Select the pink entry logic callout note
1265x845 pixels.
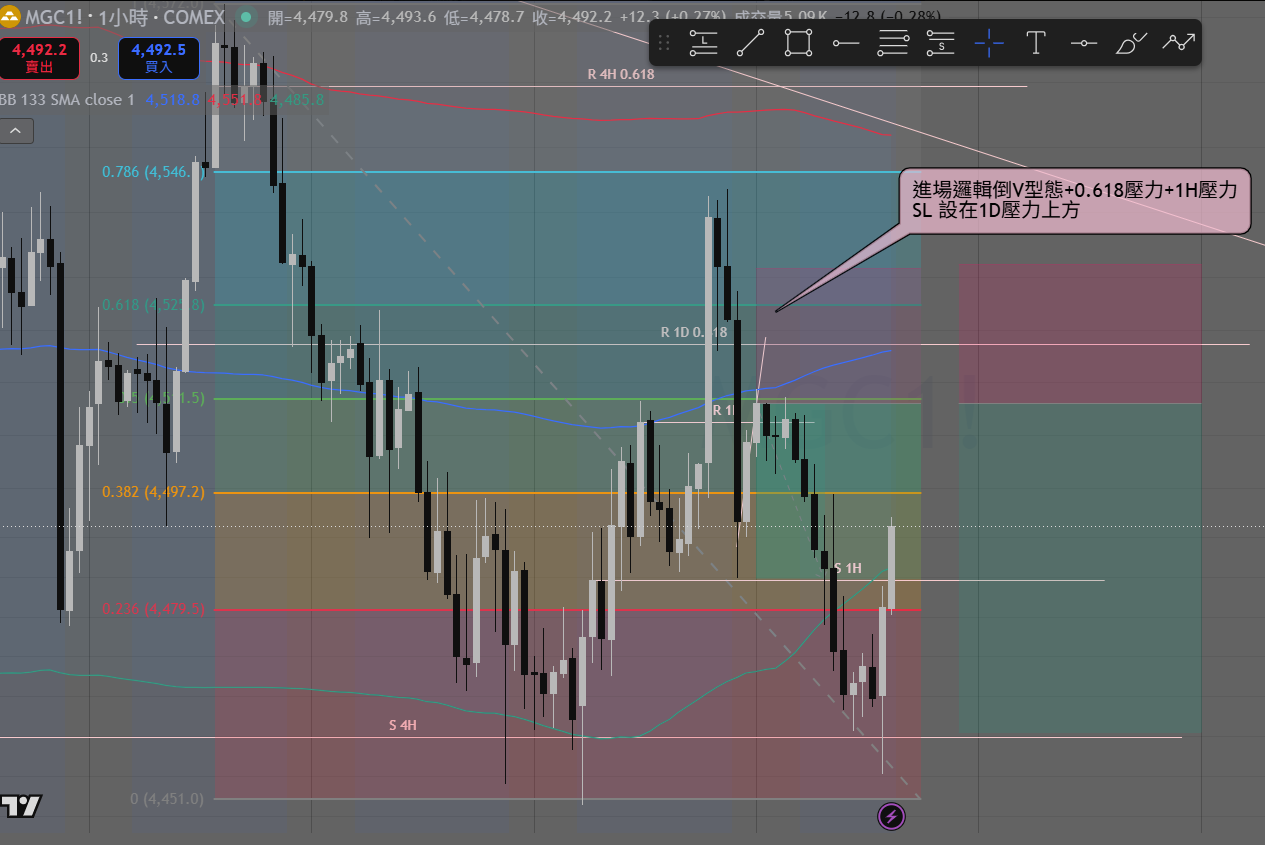[1076, 200]
